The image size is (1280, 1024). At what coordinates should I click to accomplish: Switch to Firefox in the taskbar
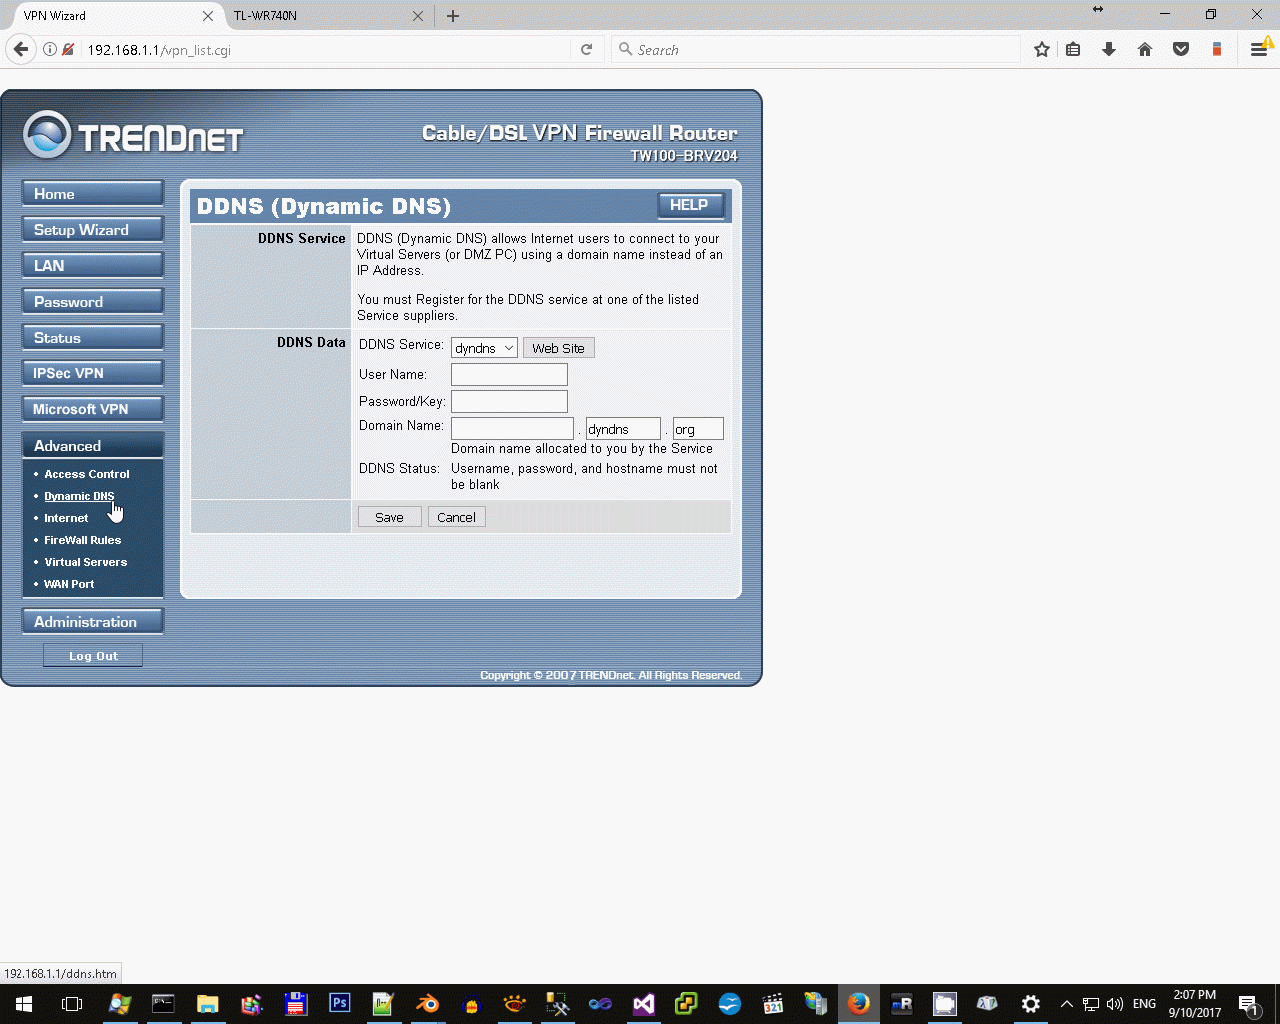click(x=858, y=1004)
